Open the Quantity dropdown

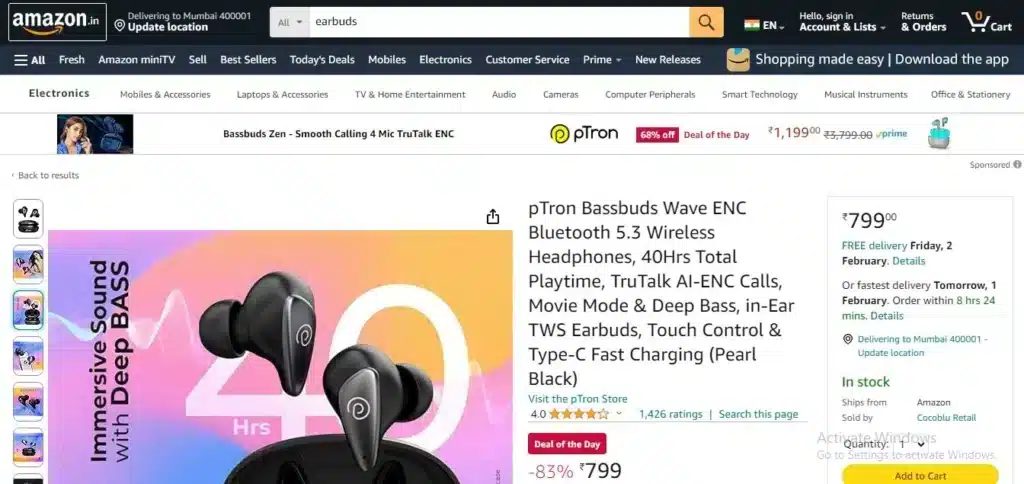tap(912, 444)
